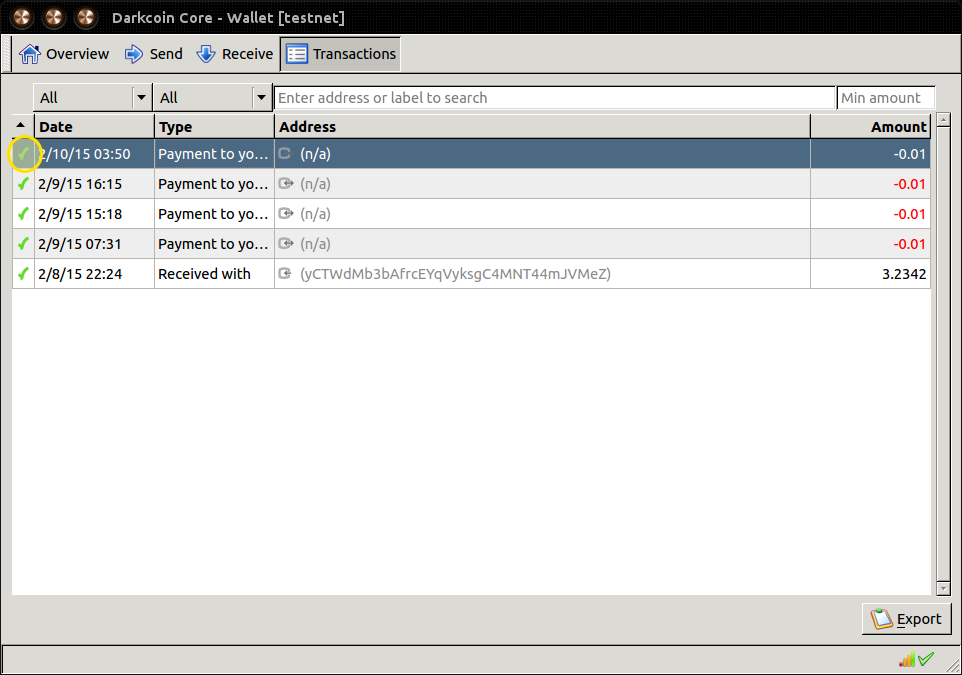The image size is (962, 675).
Task: Click confirmation checkmark for 2/9/15 16:15 transaction
Action: click(x=23, y=183)
